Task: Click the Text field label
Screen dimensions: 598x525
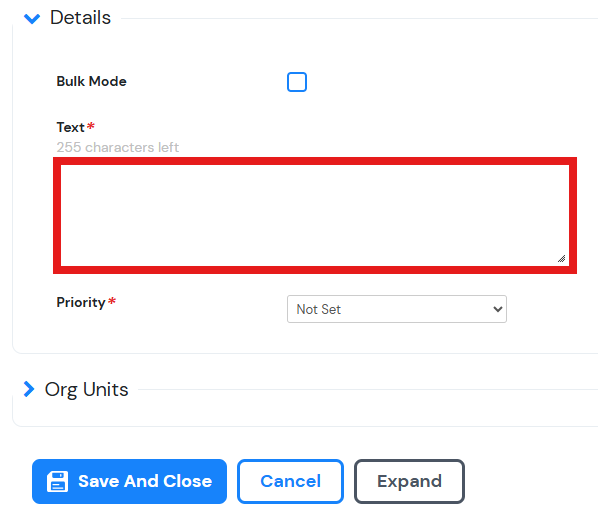Action: pos(71,127)
